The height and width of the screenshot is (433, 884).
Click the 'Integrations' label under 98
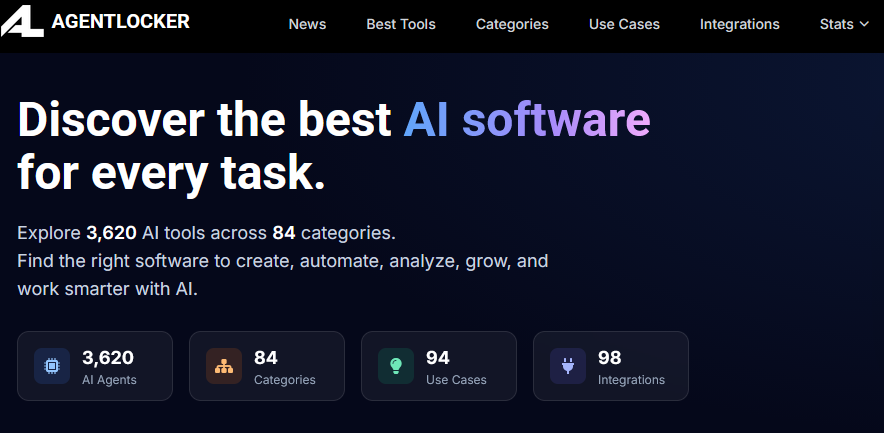[x=631, y=380]
